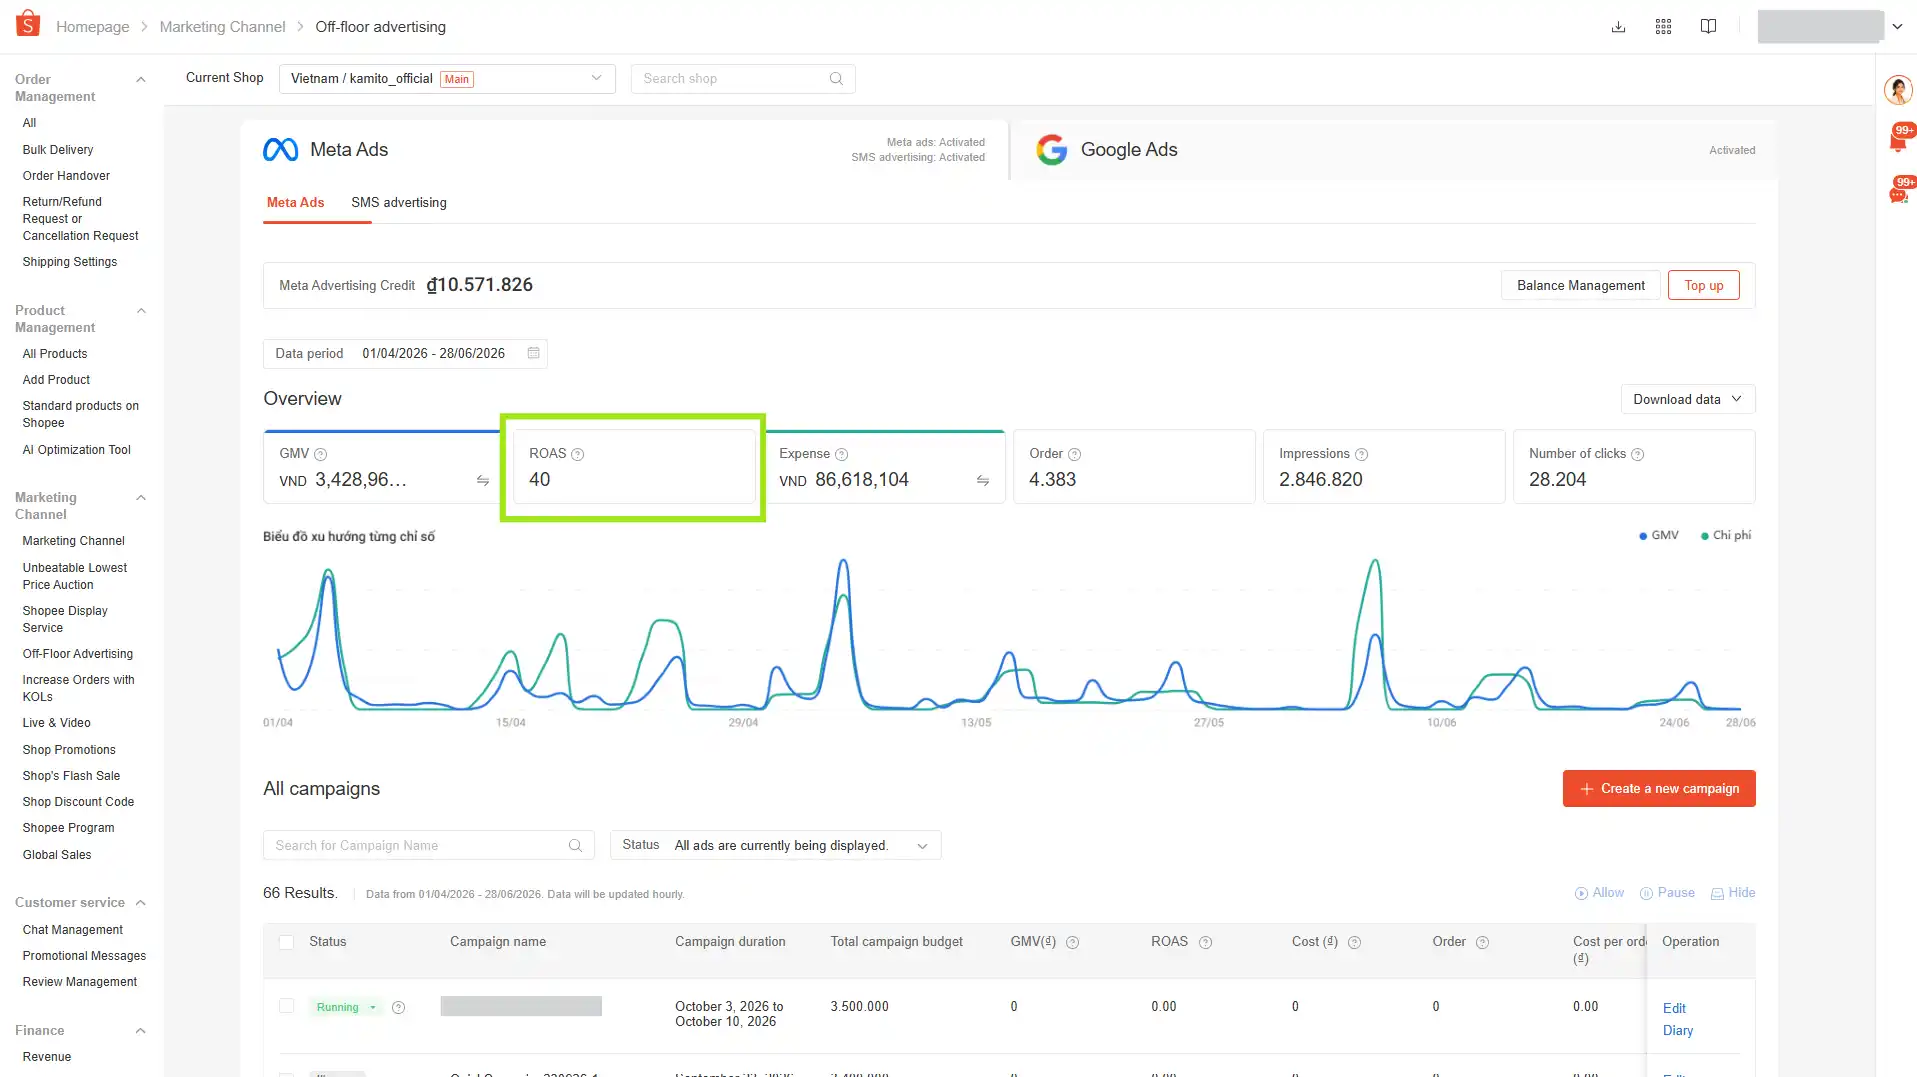Toggle Chi phí series in chart legend
This screenshot has height=1077, width=1917.
click(1726, 536)
